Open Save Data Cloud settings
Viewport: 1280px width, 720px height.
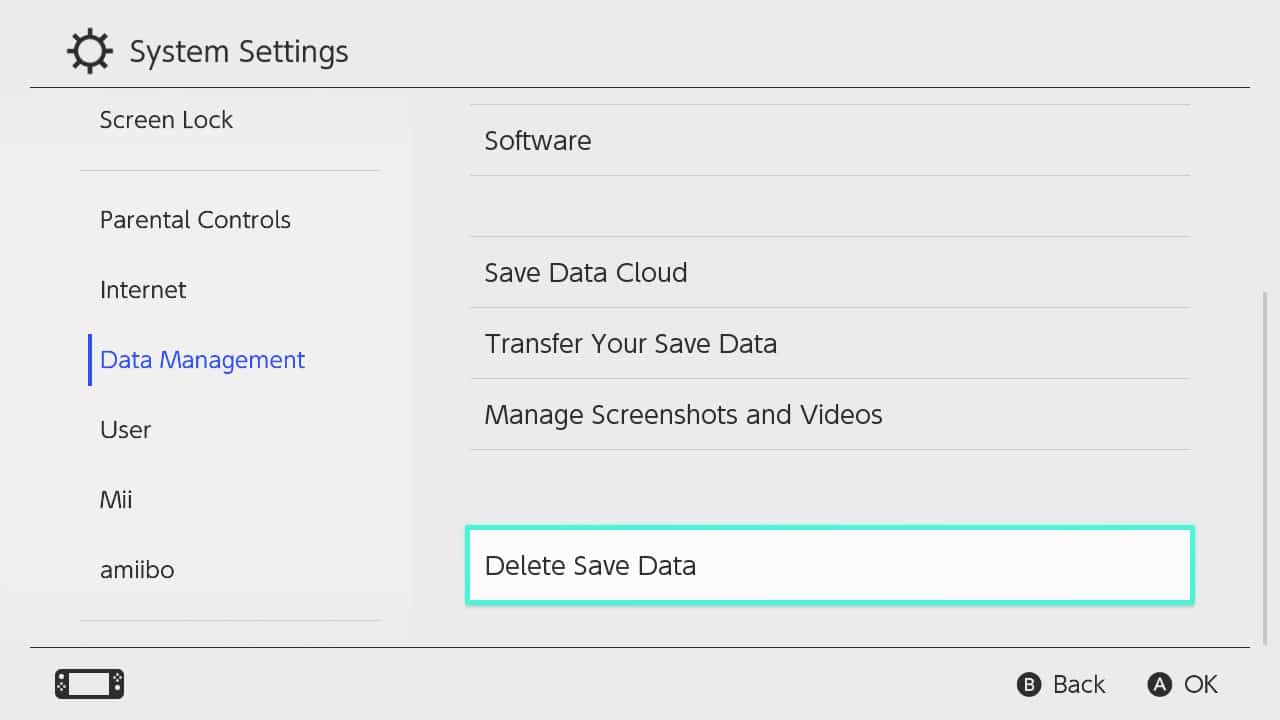pyautogui.click(x=830, y=272)
